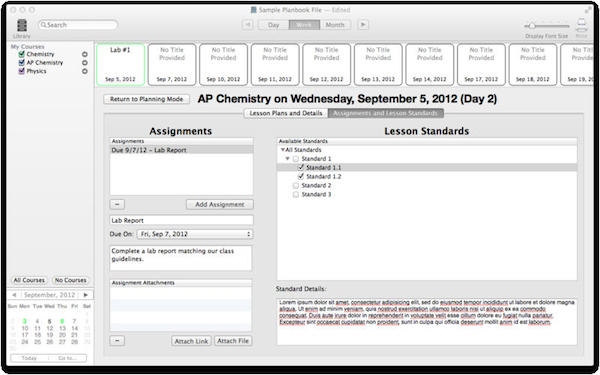Check the Standard 1 checkbox
This screenshot has width=600, height=375.
point(295,159)
